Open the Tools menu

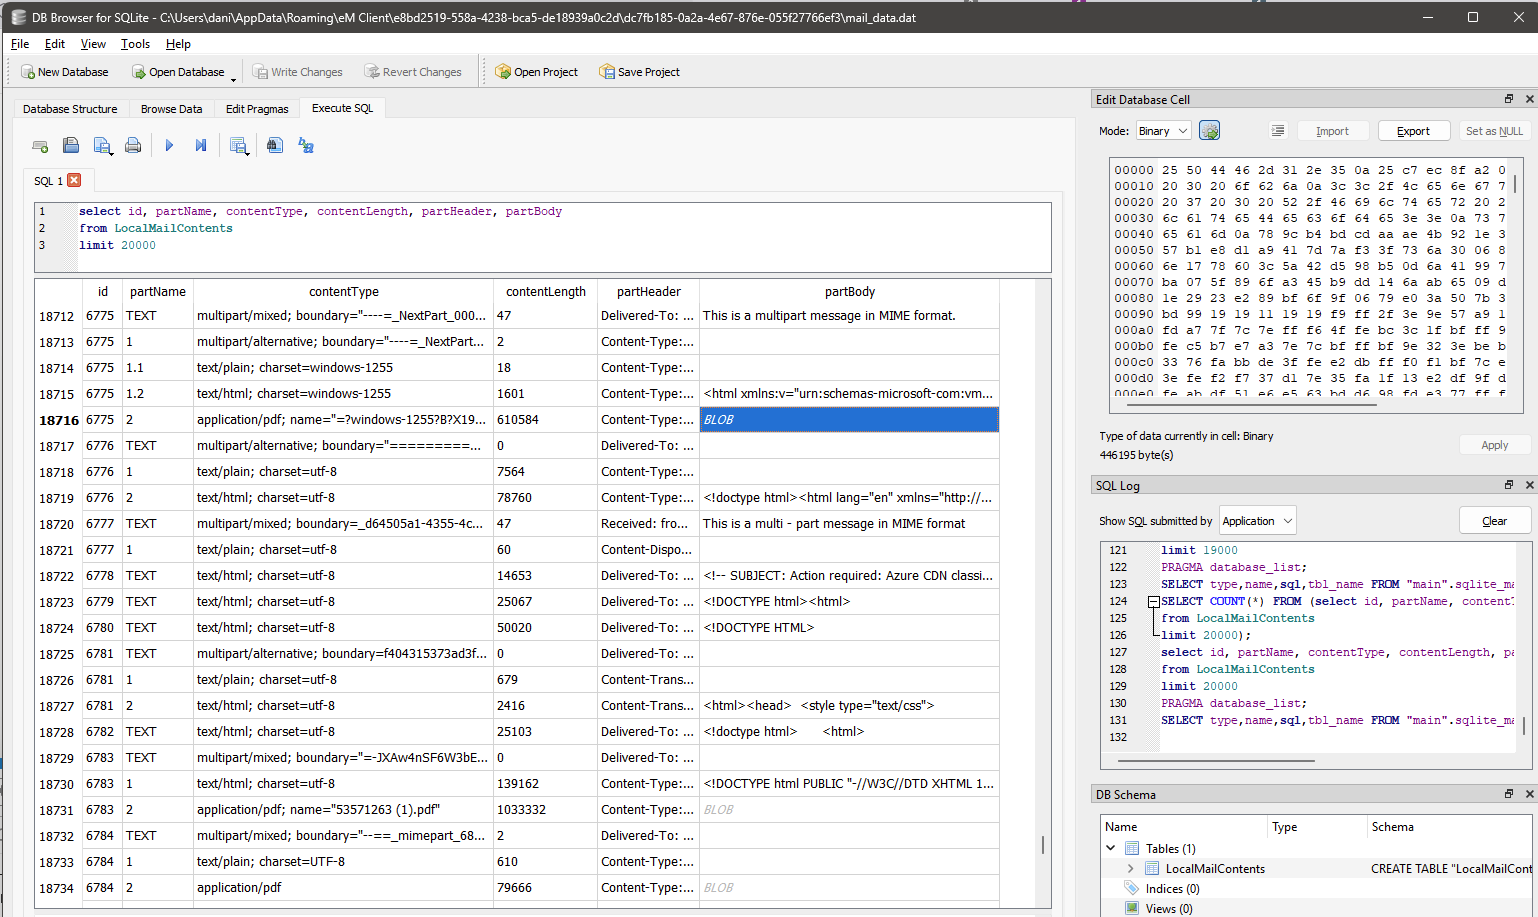[135, 44]
